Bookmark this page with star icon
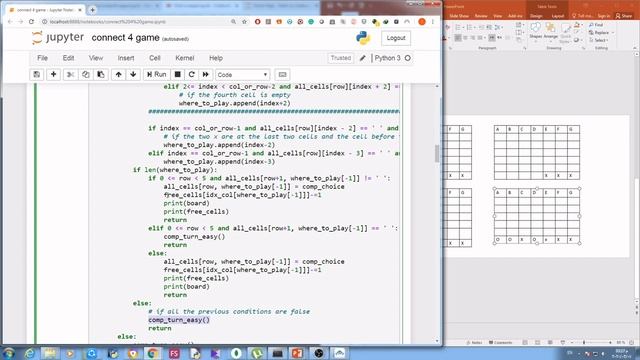Viewport: 640px width, 360px height. click(244, 22)
